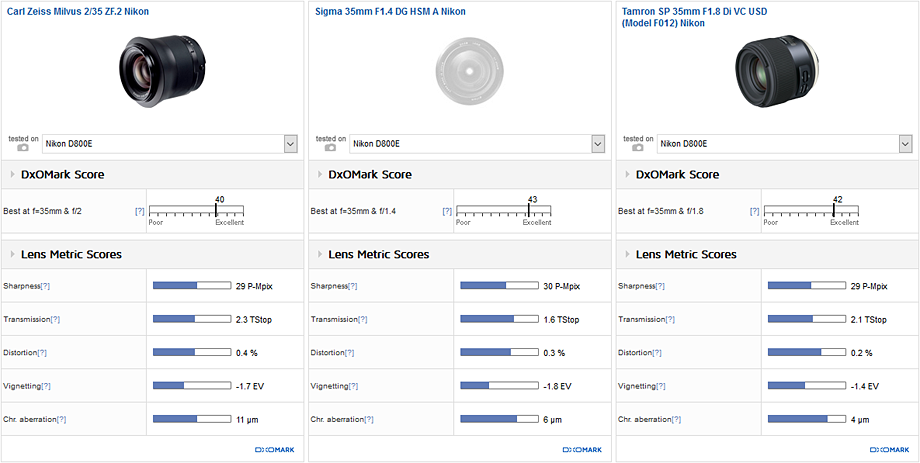The height and width of the screenshot is (463, 920).
Task: Click Transmission [?] help in Tamron column
Action: click(x=670, y=319)
